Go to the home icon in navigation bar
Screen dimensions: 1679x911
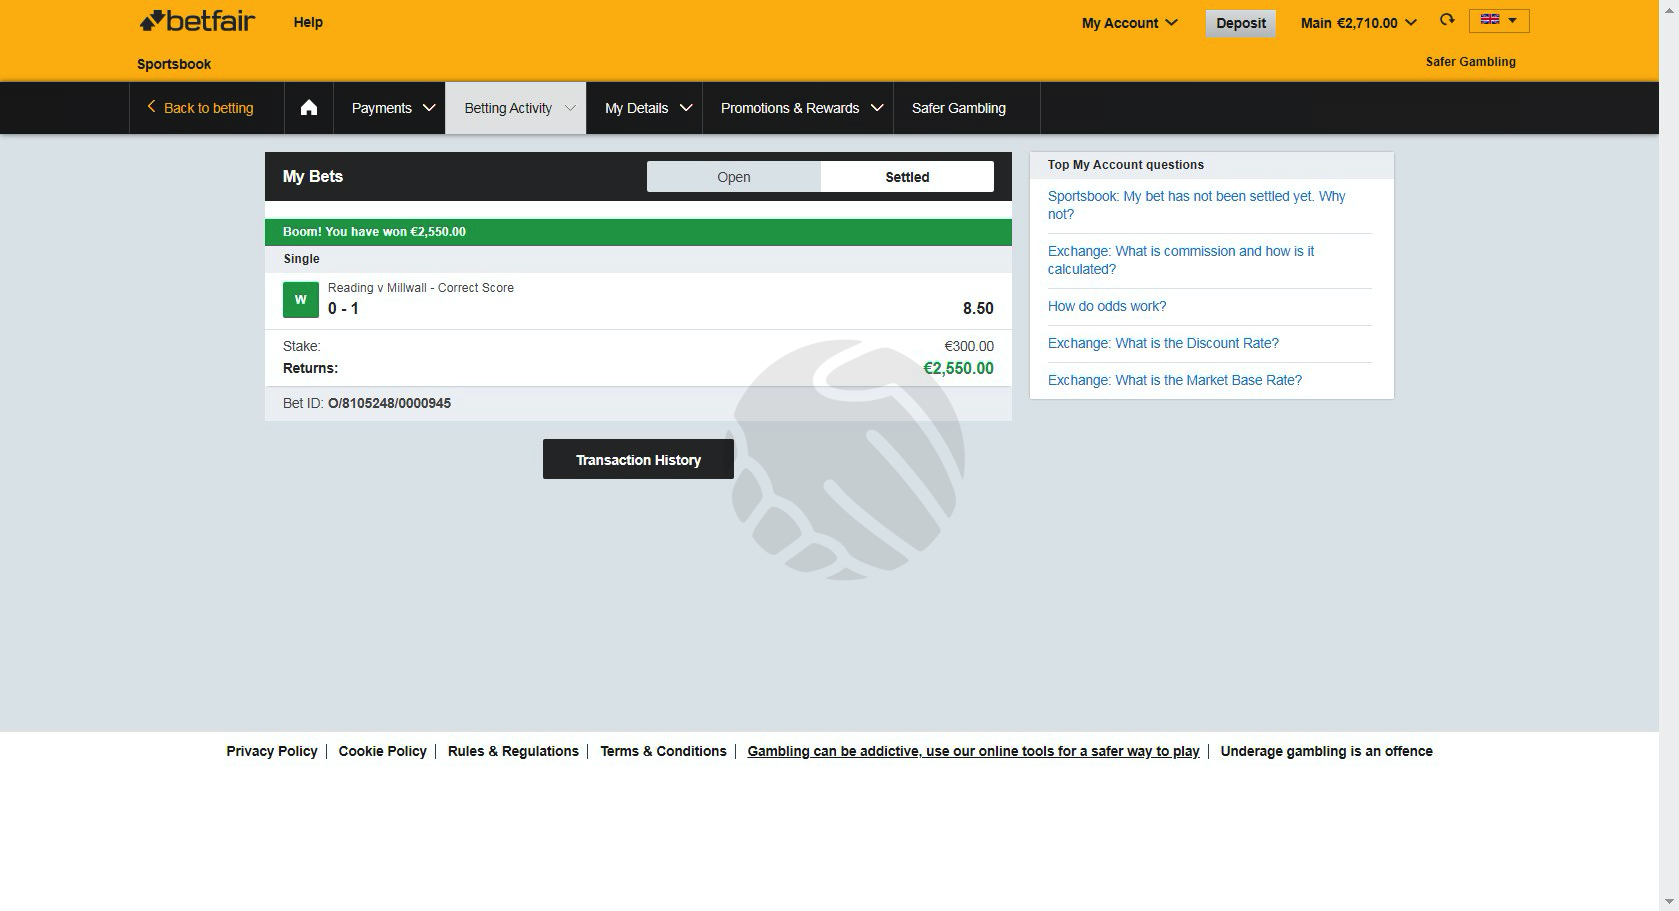309,108
